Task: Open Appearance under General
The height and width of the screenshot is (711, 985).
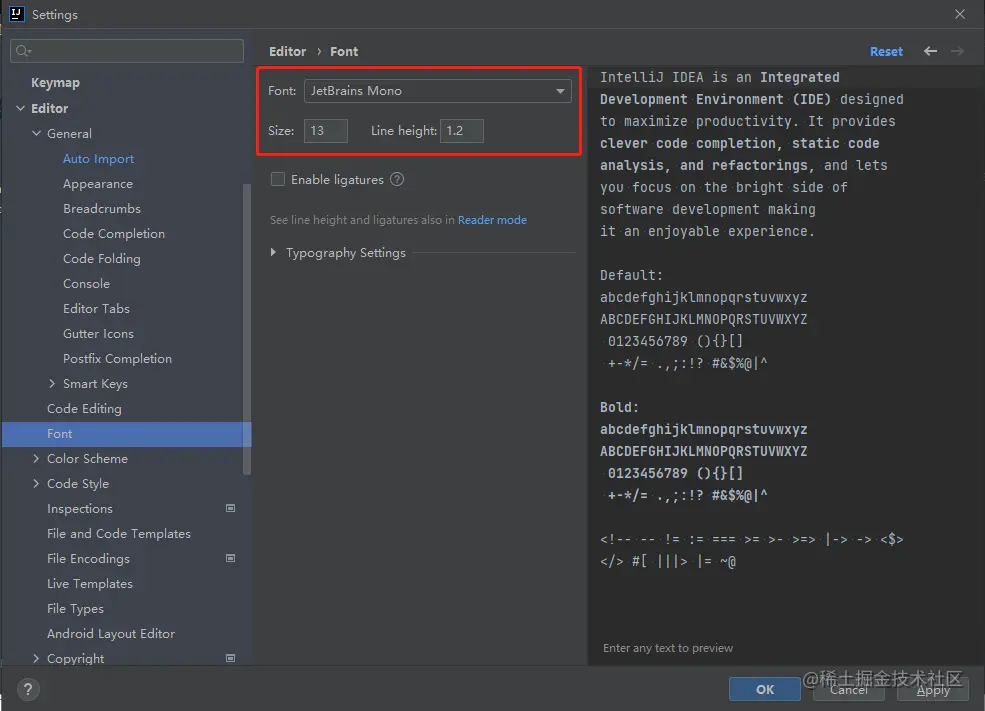Action: point(98,183)
